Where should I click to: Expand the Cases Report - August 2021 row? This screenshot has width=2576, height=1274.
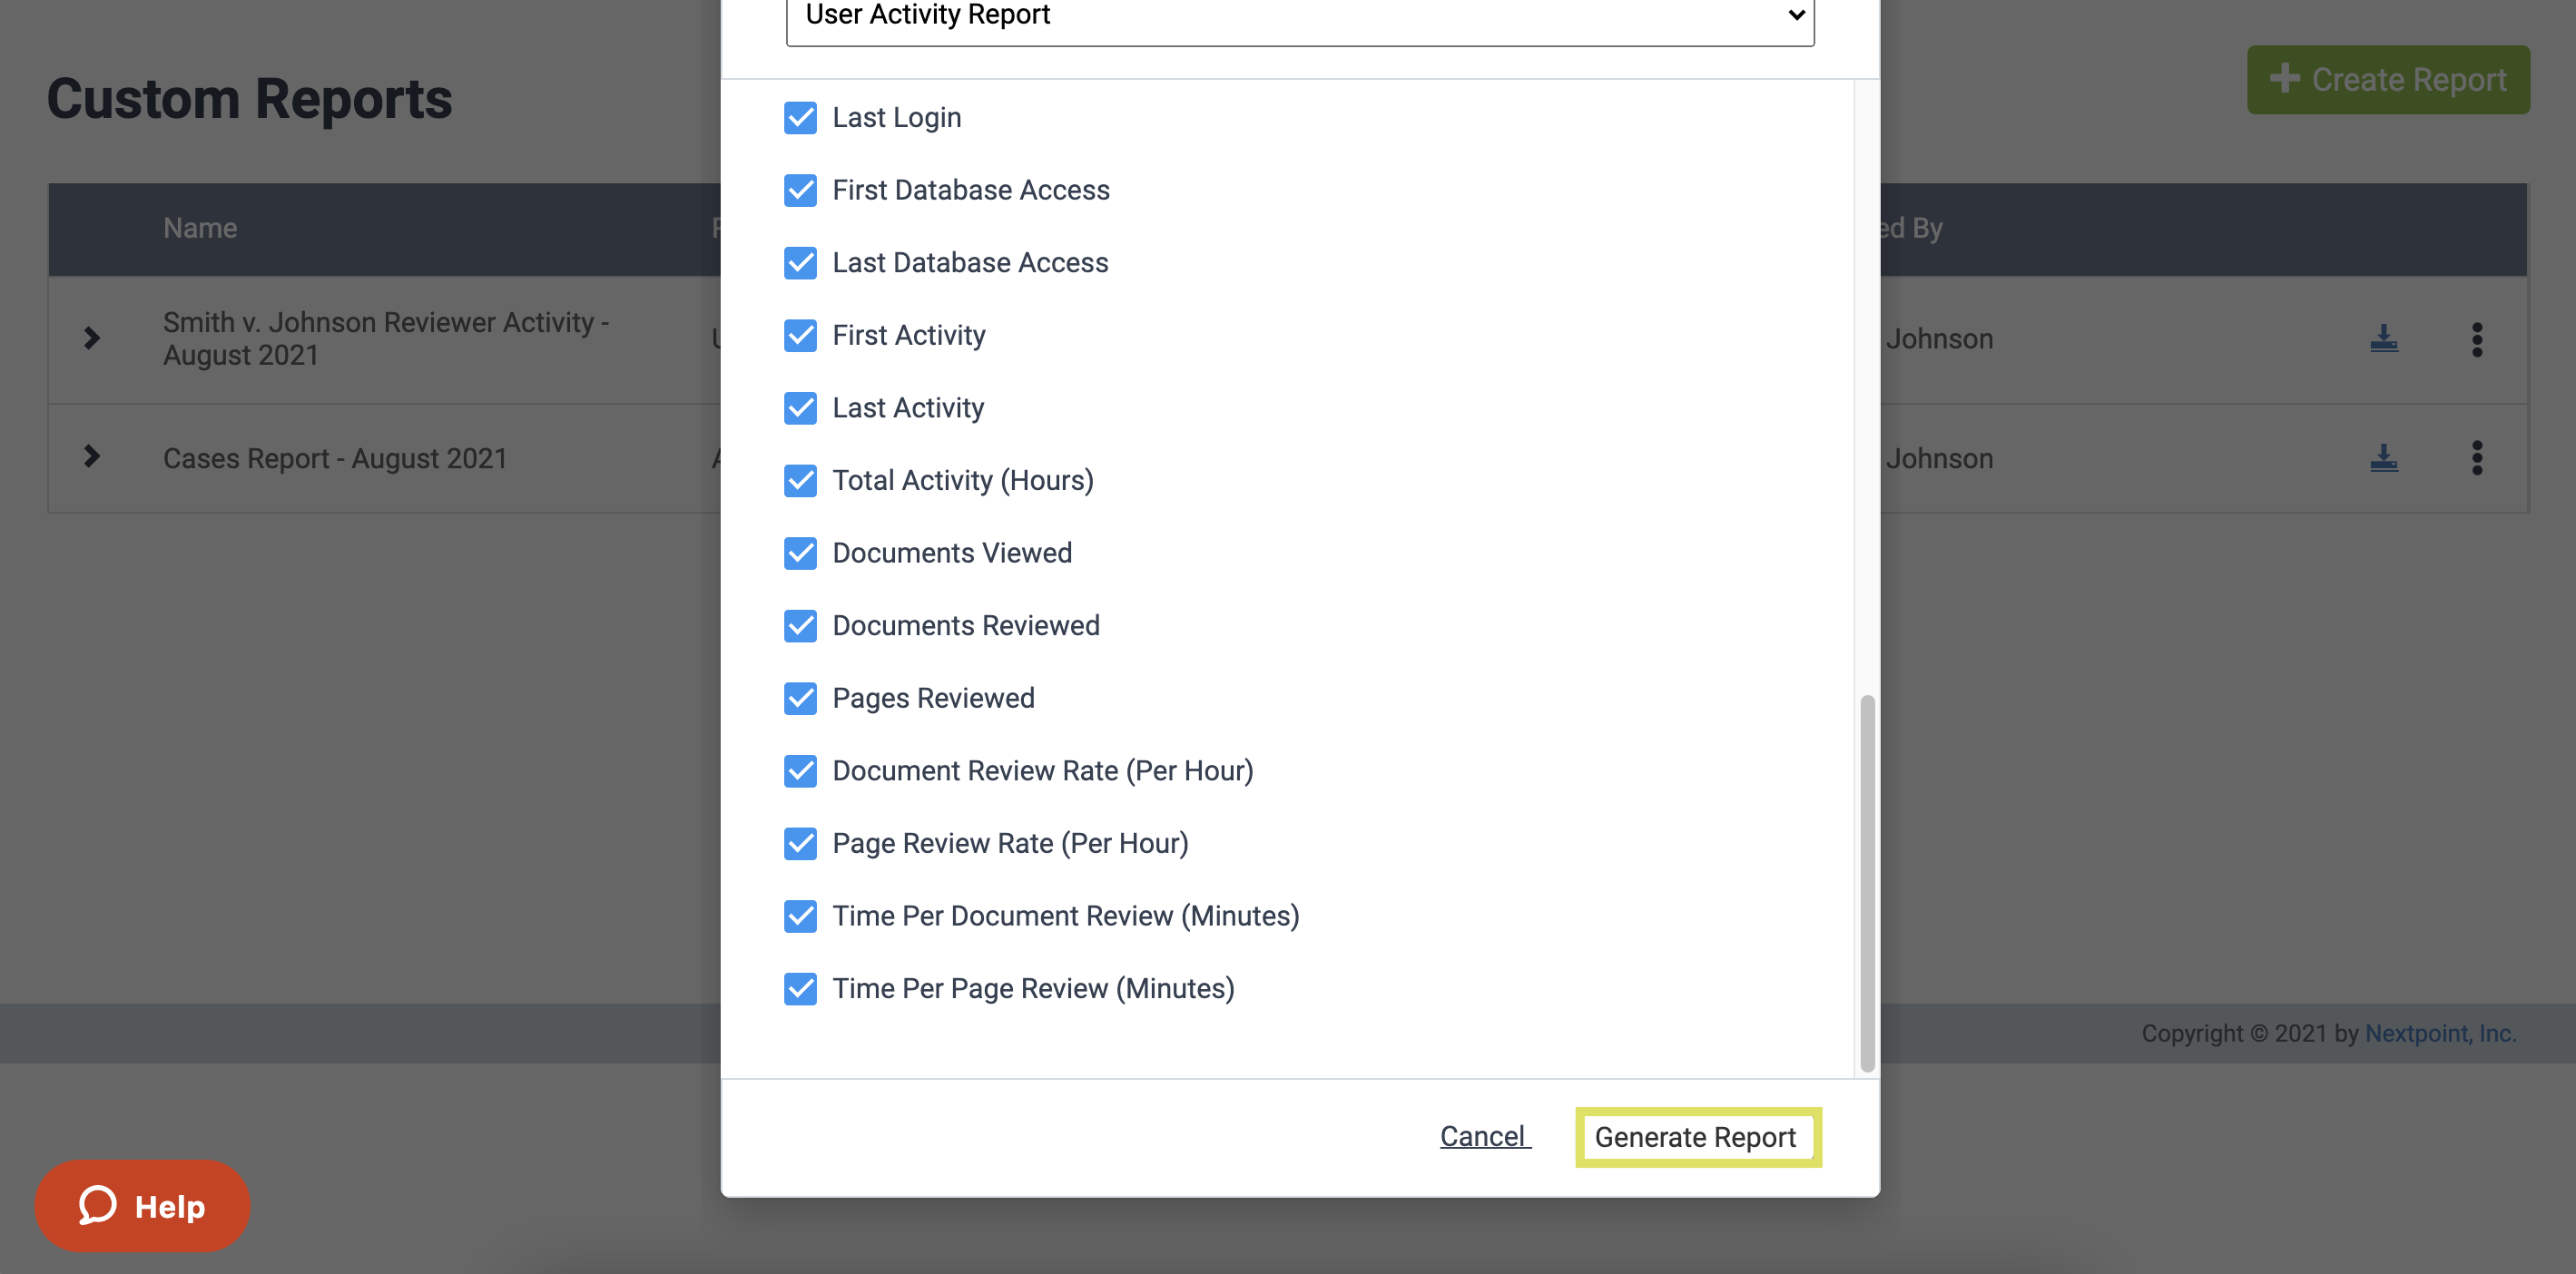[x=92, y=457]
